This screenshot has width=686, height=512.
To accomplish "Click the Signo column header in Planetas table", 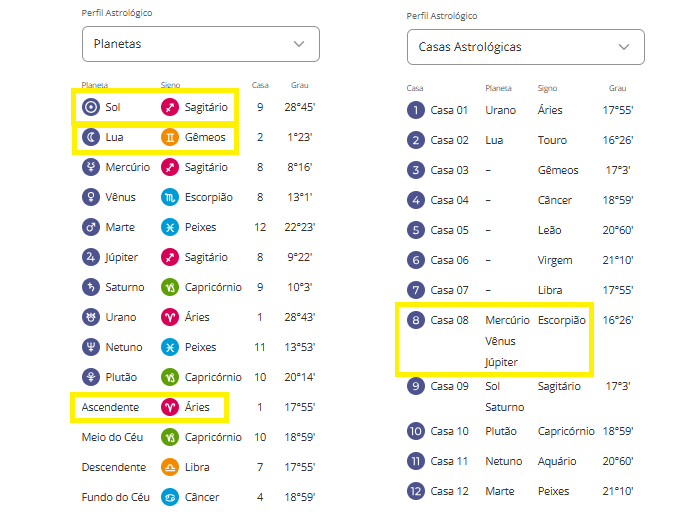I will pos(170,85).
